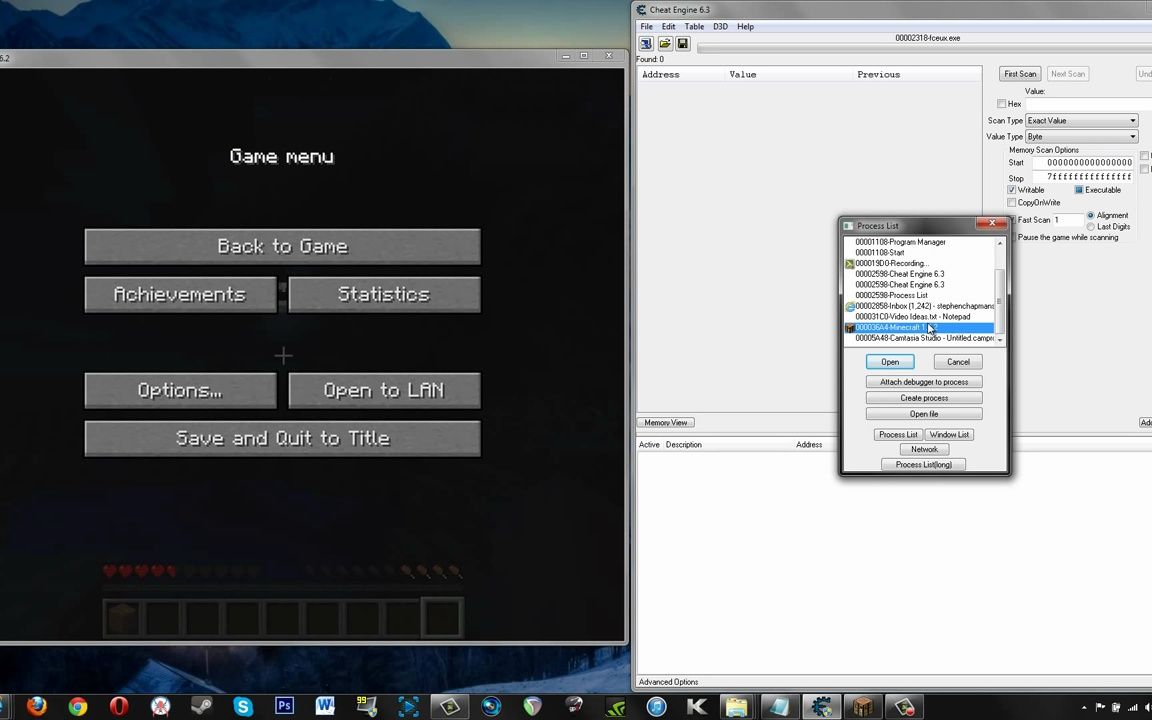Image resolution: width=1152 pixels, height=720 pixels.
Task: Open a cheat table via the folder icon
Action: point(664,43)
